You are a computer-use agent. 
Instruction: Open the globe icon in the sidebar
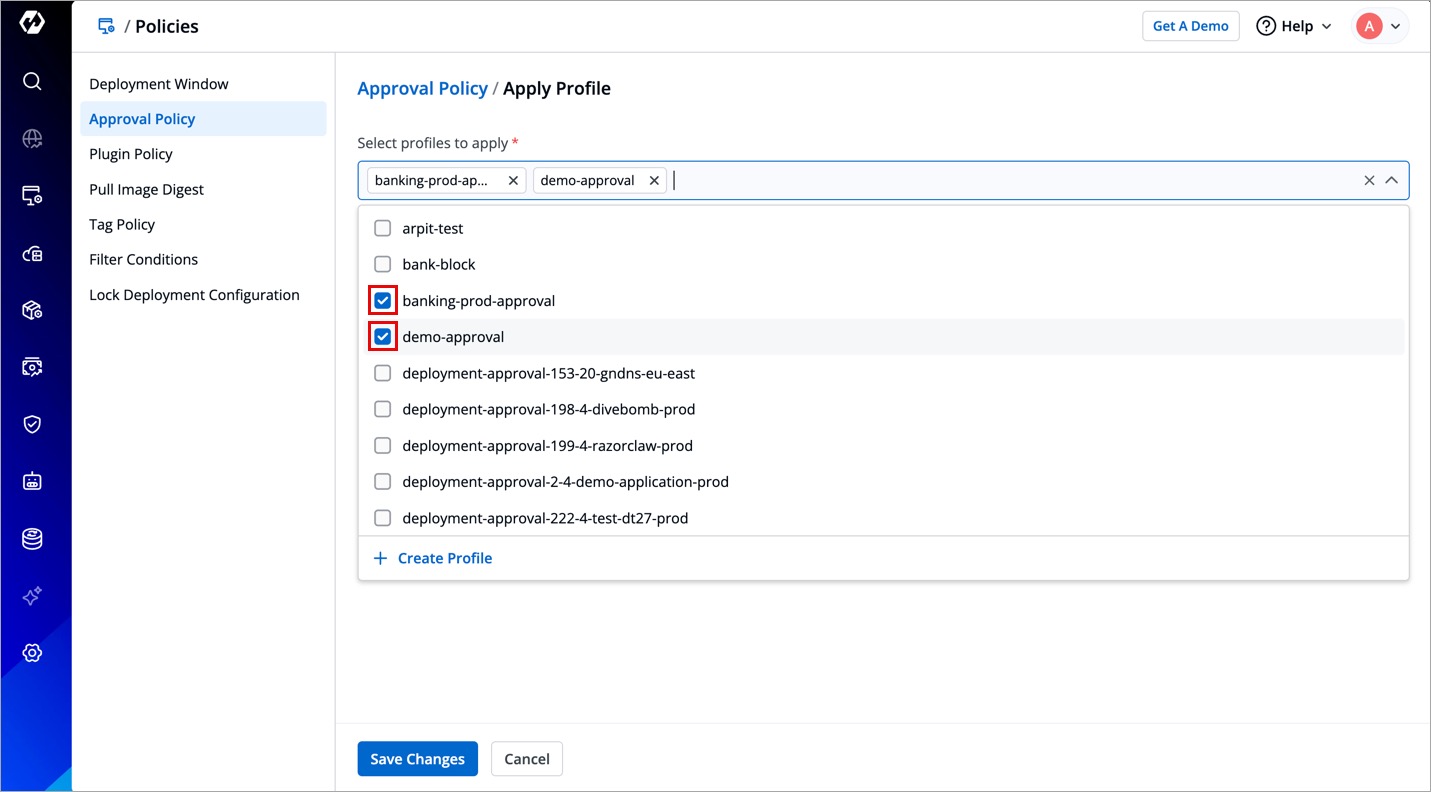coord(32,139)
